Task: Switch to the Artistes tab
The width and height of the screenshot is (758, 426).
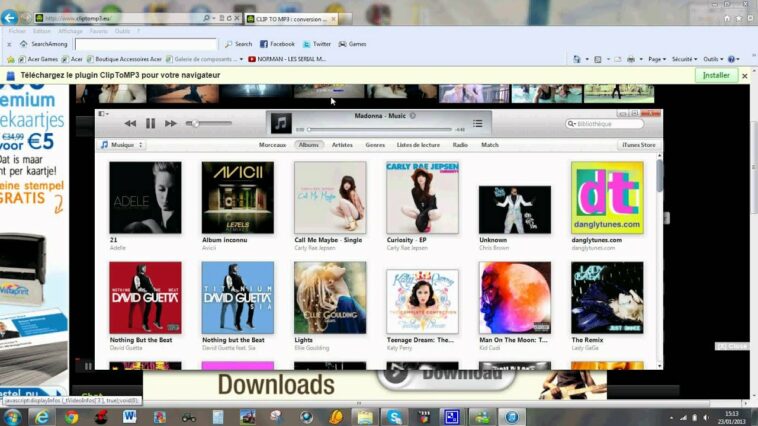Action: coord(342,145)
